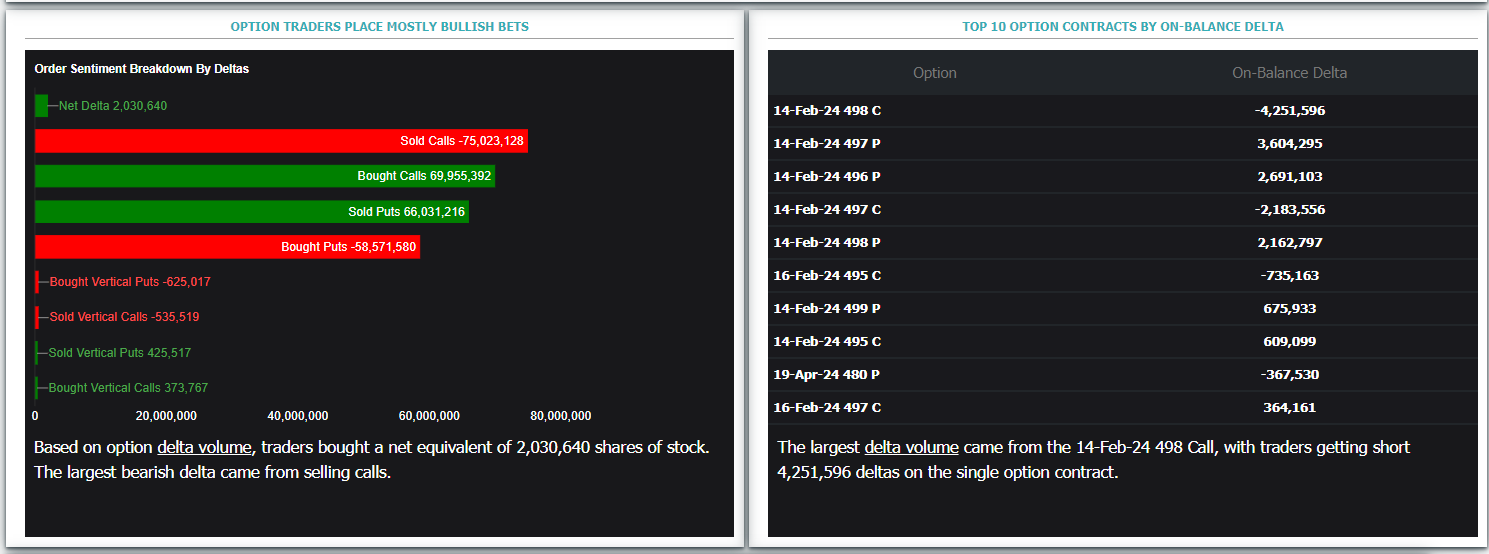Click the Net Delta 2,030,640 label

113,106
